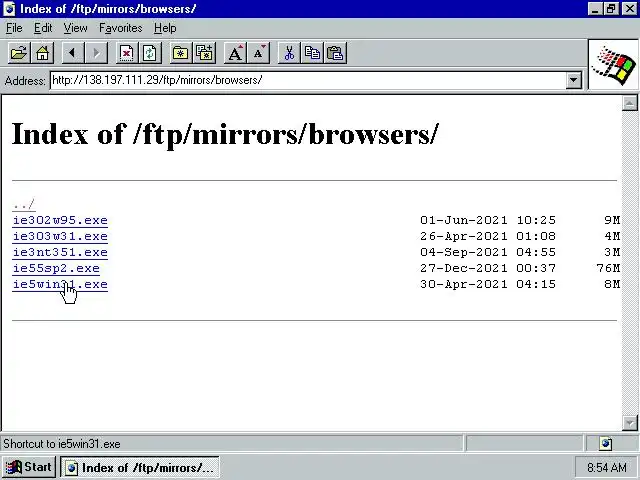Click the page heading Index of /ftp/mirrors/browsers/
The width and height of the screenshot is (640, 480).
tap(225, 135)
